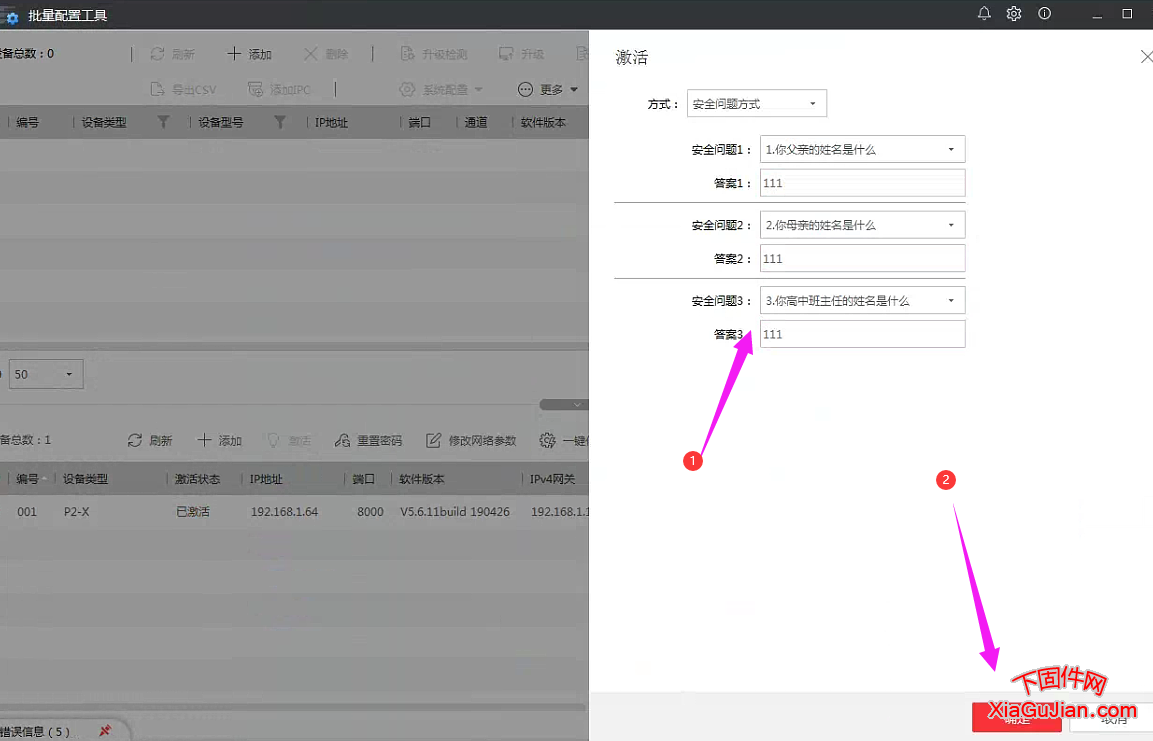This screenshot has height=741, width=1153.
Task: Focus the 答案2 answer field
Action: pos(862,259)
